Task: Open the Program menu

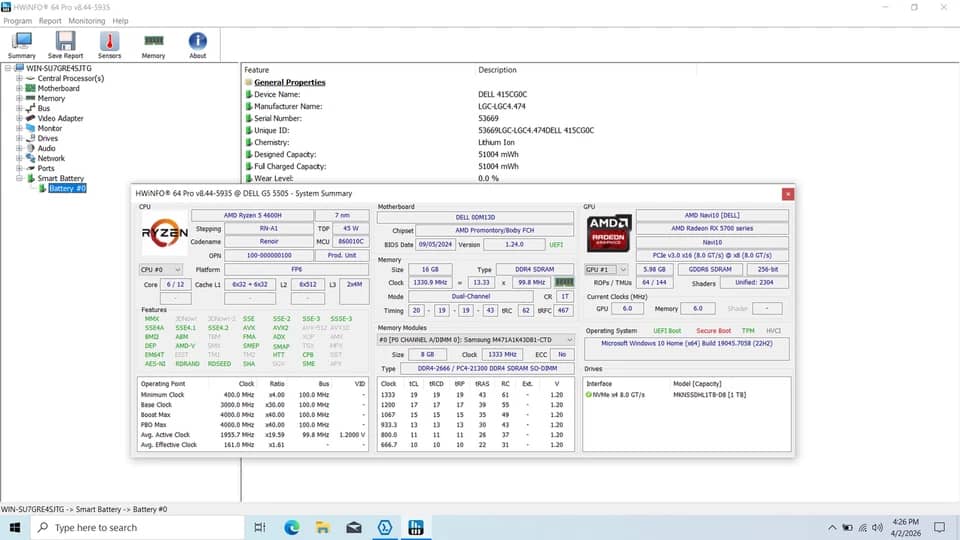Action: [17, 21]
